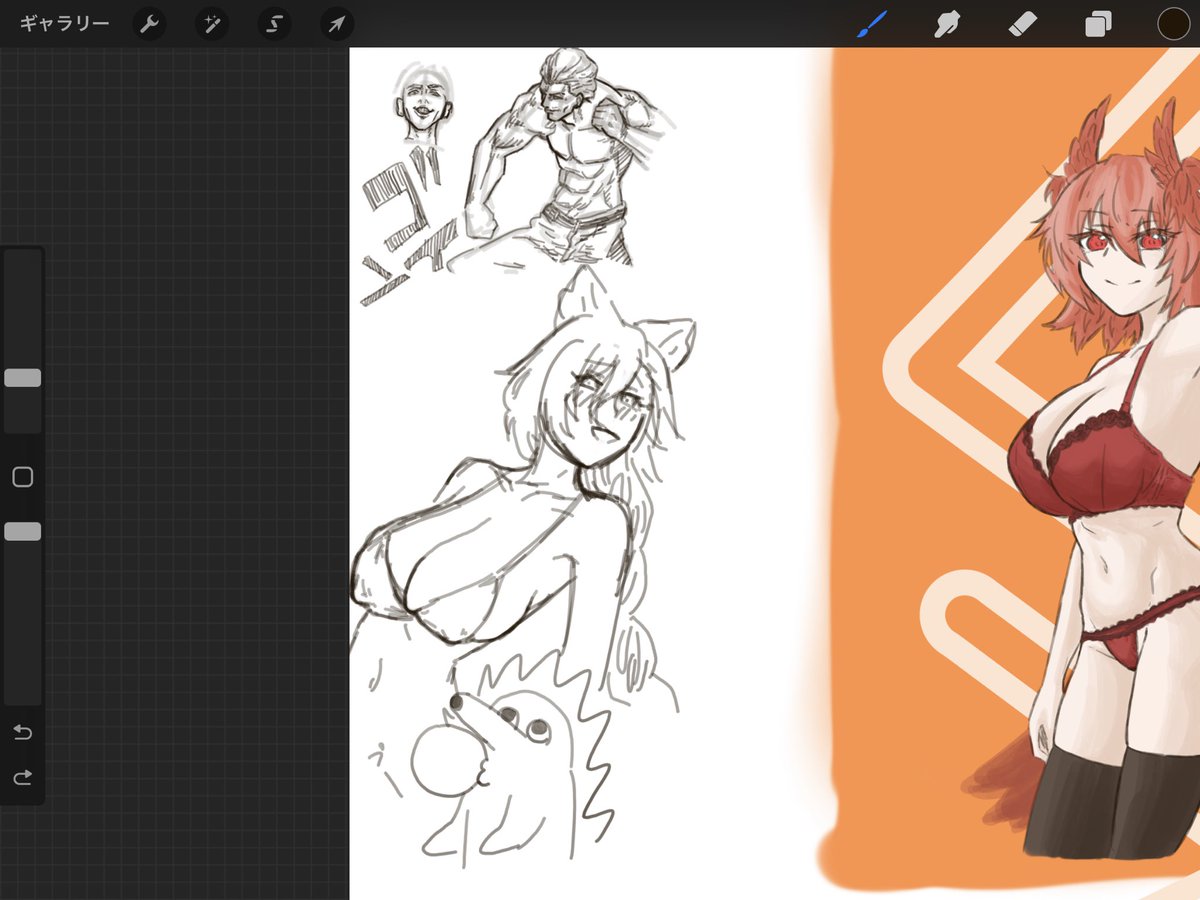Click the brush size slider handle
This screenshot has height=900, width=1200.
click(x=22, y=378)
